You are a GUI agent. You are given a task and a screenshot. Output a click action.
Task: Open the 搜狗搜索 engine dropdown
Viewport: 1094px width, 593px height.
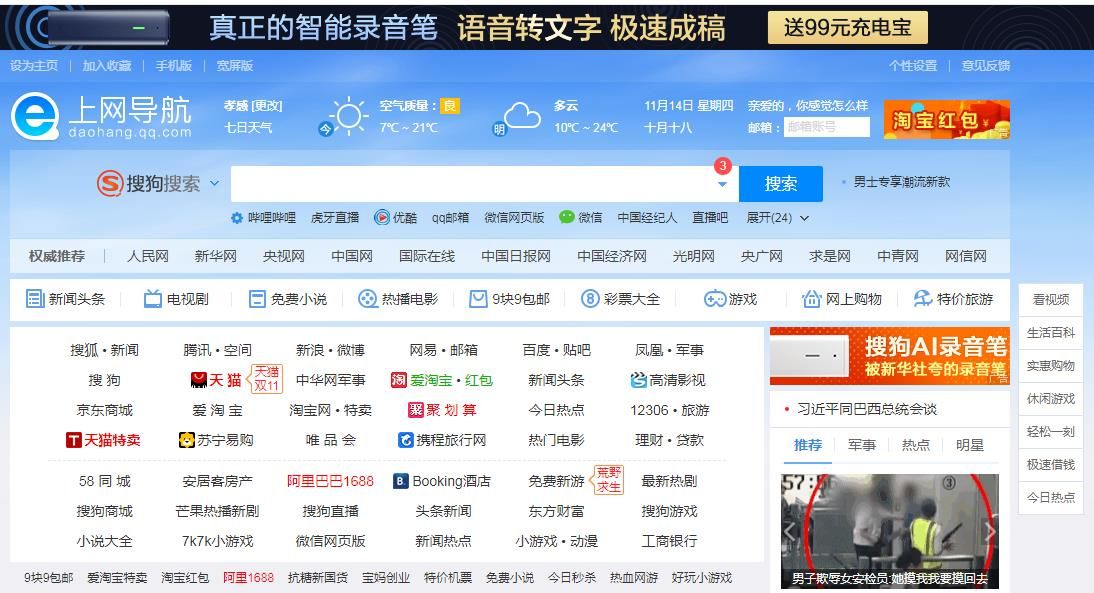pyautogui.click(x=213, y=184)
